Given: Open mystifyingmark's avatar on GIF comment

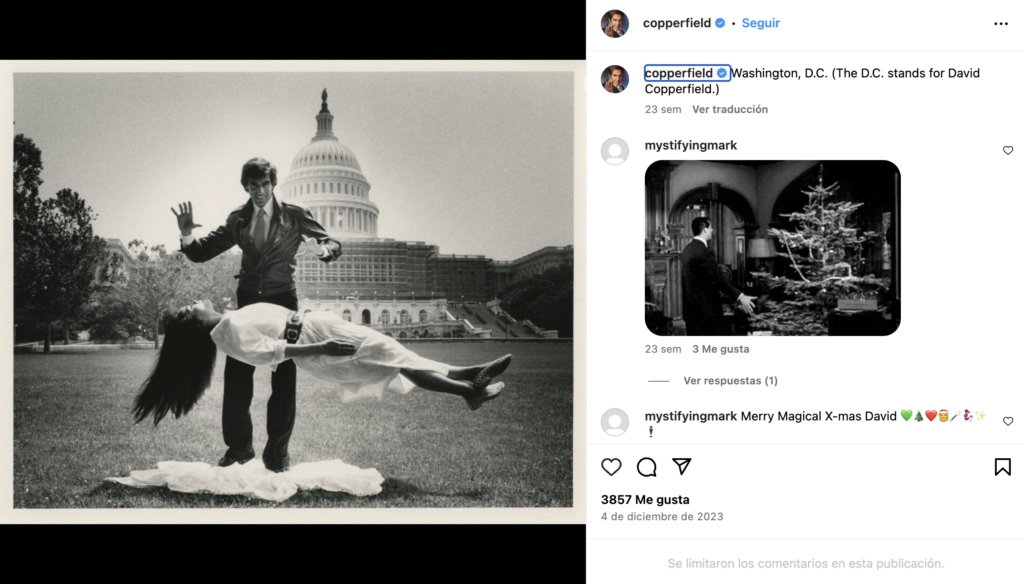Looking at the screenshot, I should coord(615,151).
